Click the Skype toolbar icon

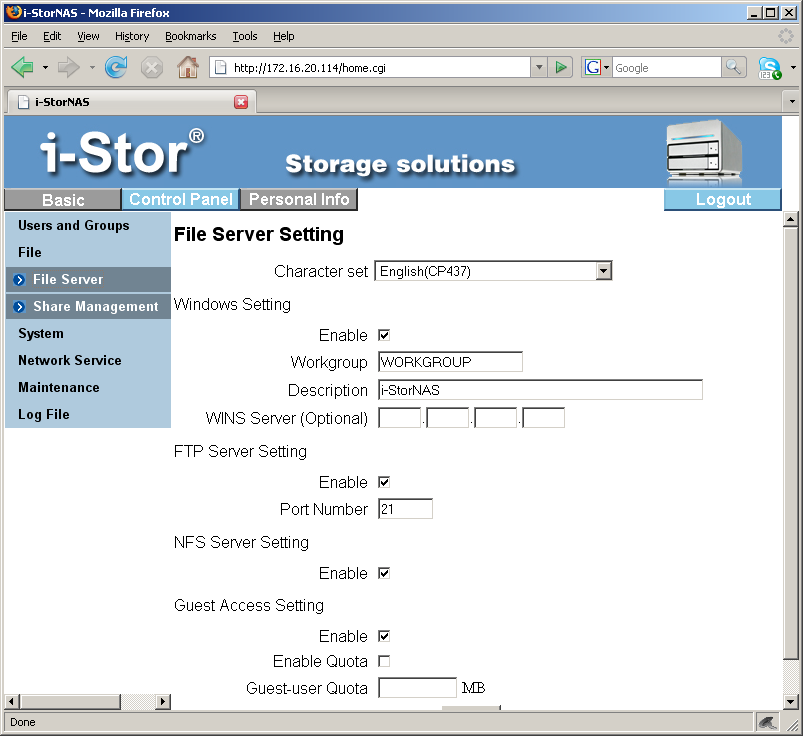tap(769, 68)
